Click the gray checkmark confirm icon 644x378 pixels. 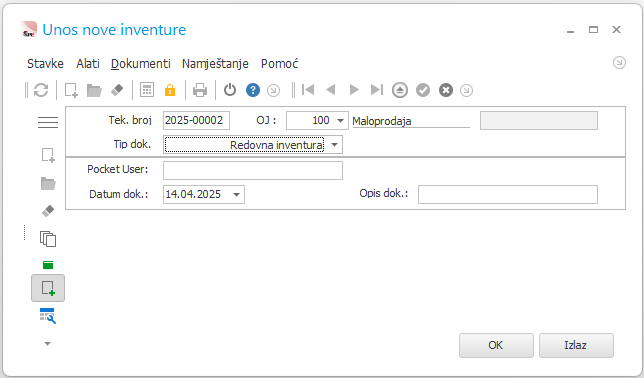tap(423, 90)
